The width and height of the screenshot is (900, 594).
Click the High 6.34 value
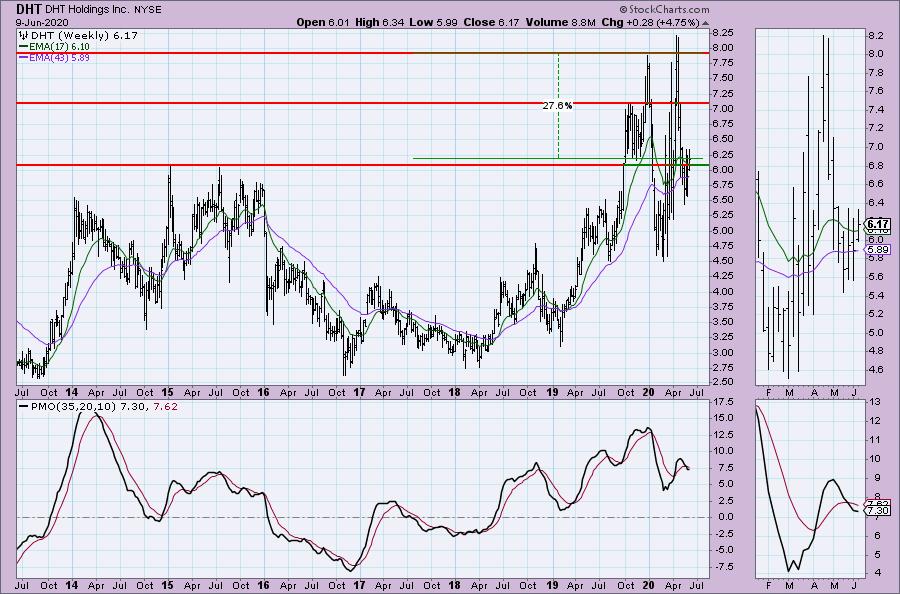[380, 22]
